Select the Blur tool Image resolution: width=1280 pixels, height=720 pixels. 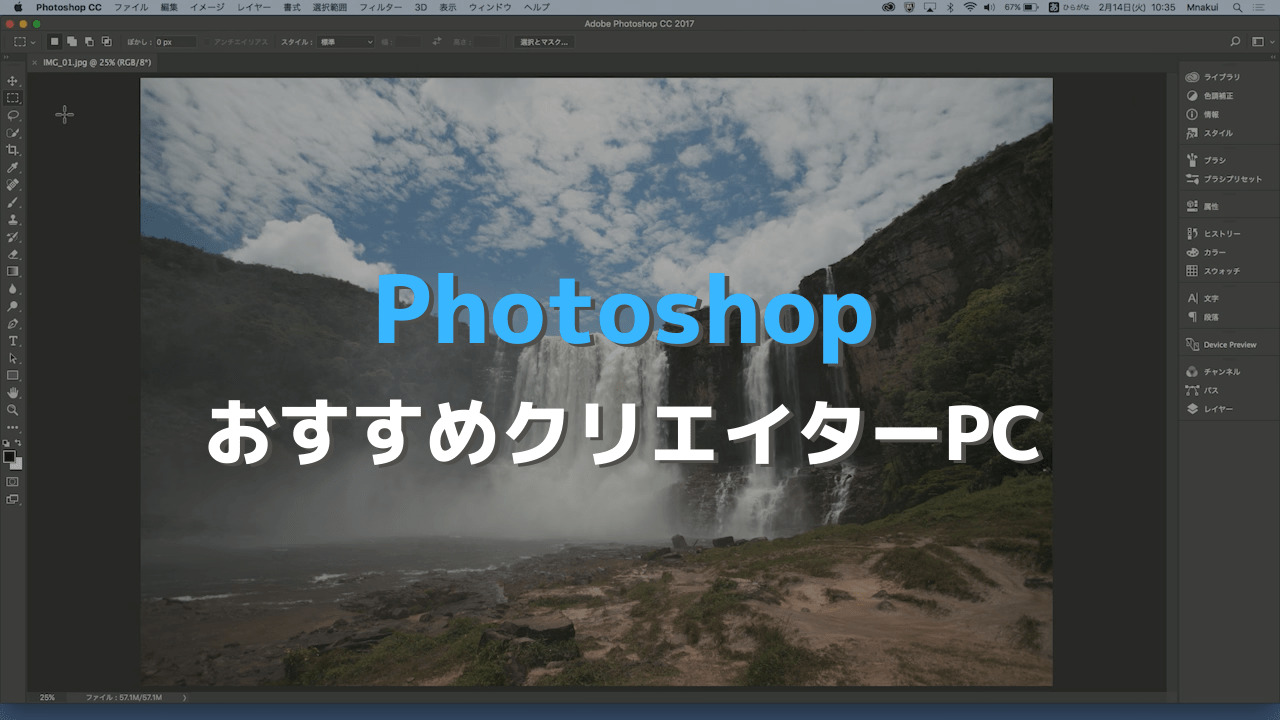pos(13,289)
